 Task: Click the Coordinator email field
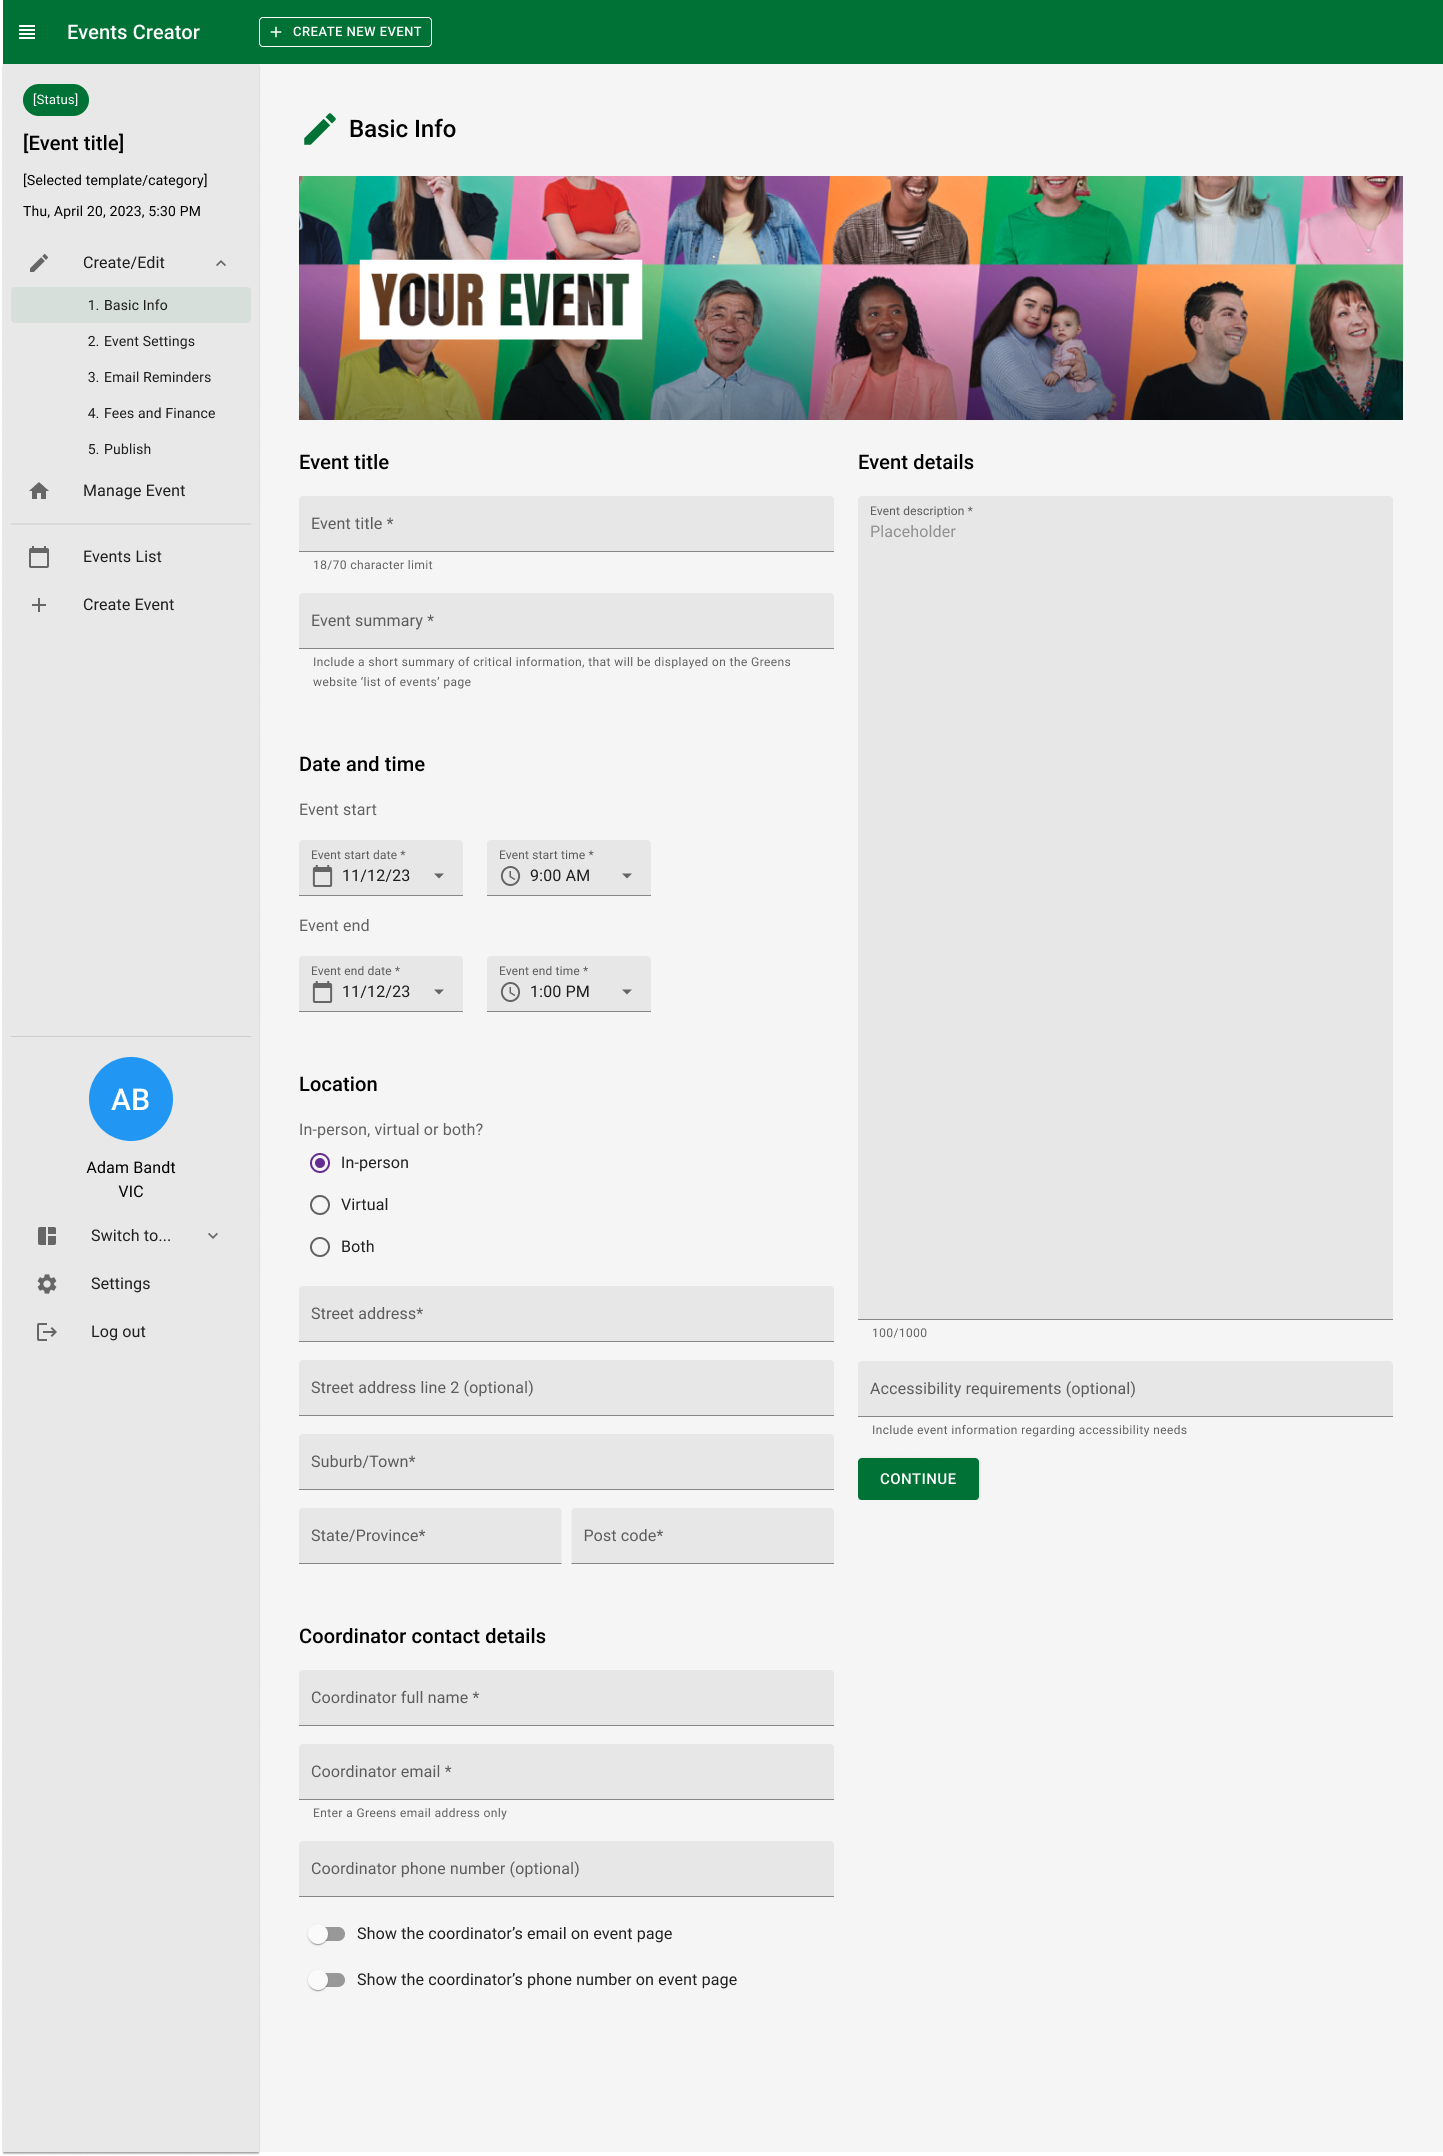coord(566,1772)
